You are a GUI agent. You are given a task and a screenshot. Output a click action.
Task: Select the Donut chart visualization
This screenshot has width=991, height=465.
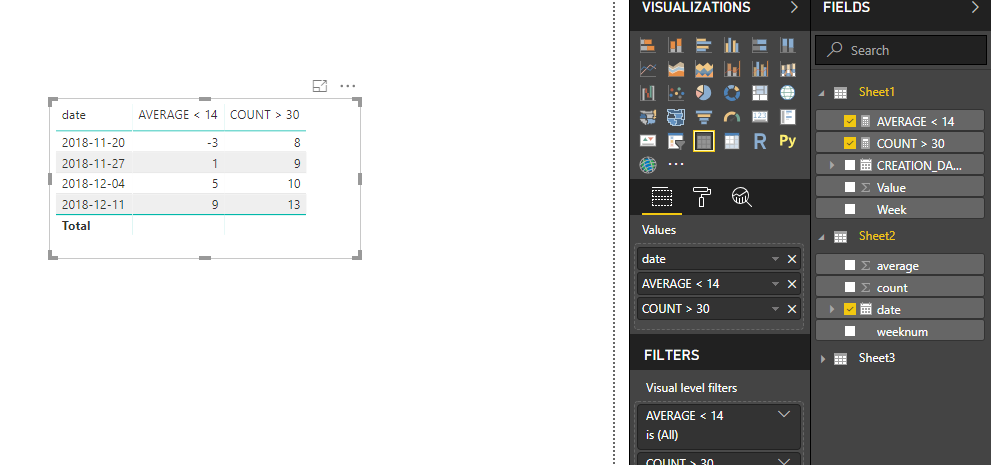coord(731,93)
